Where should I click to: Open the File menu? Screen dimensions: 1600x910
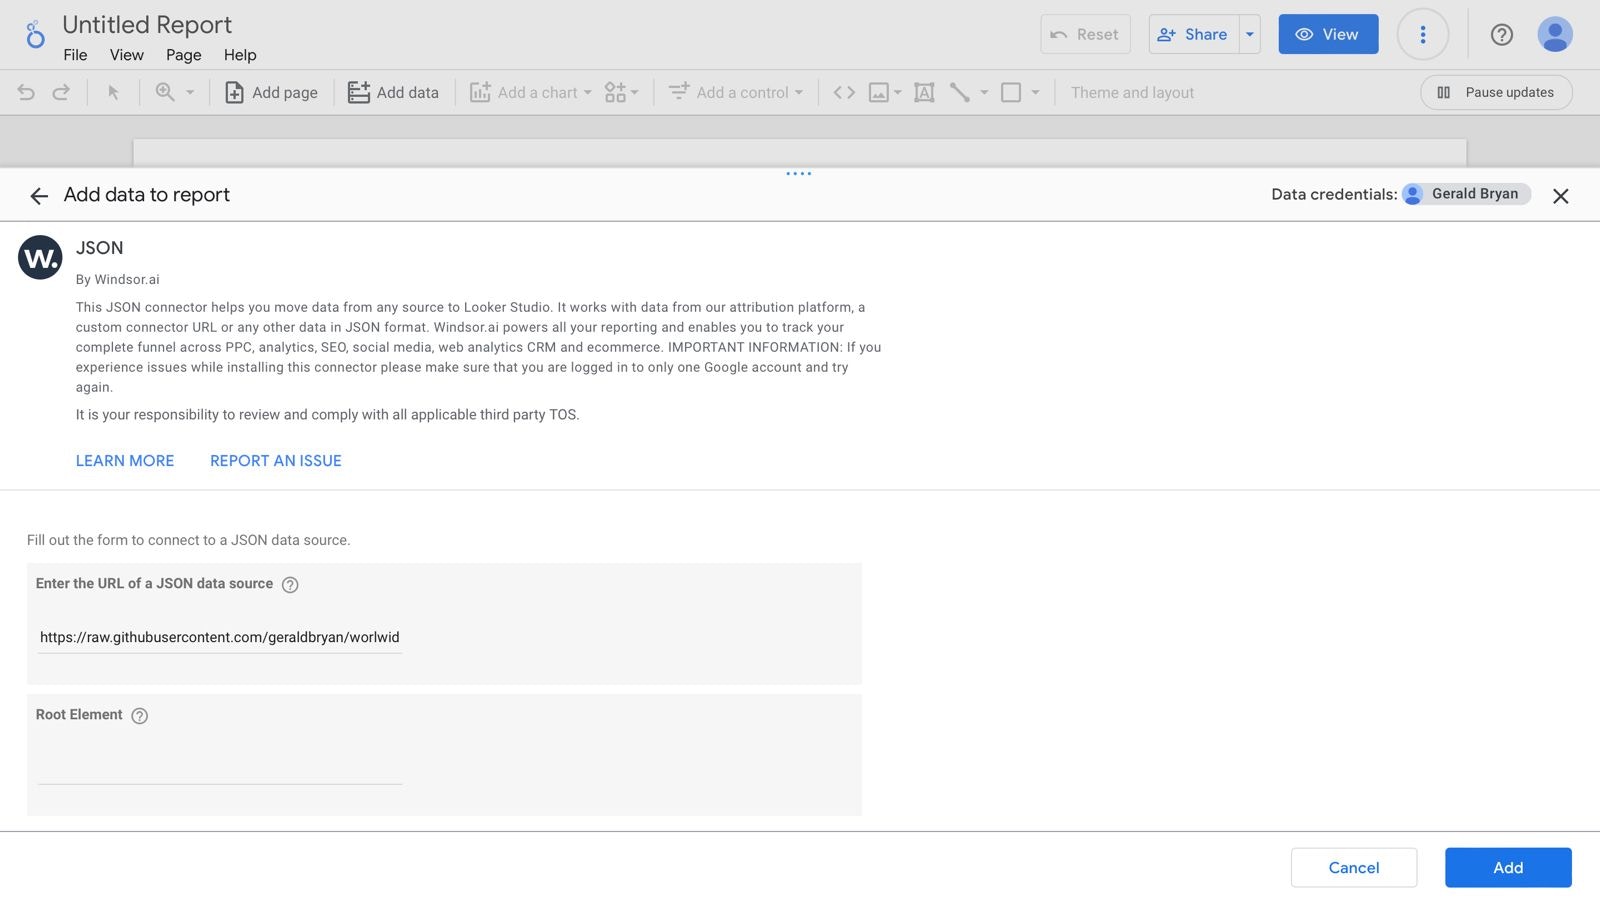coord(75,55)
